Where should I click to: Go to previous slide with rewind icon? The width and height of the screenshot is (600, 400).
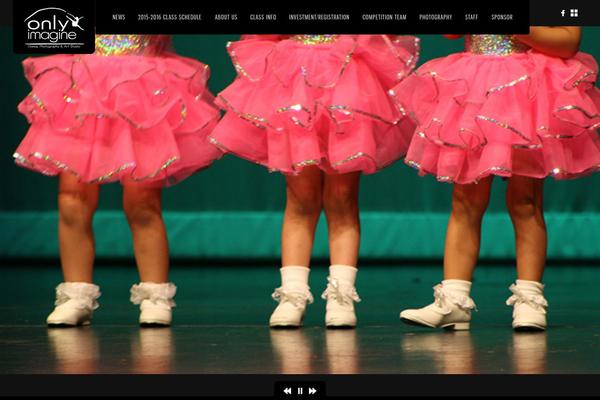[287, 391]
